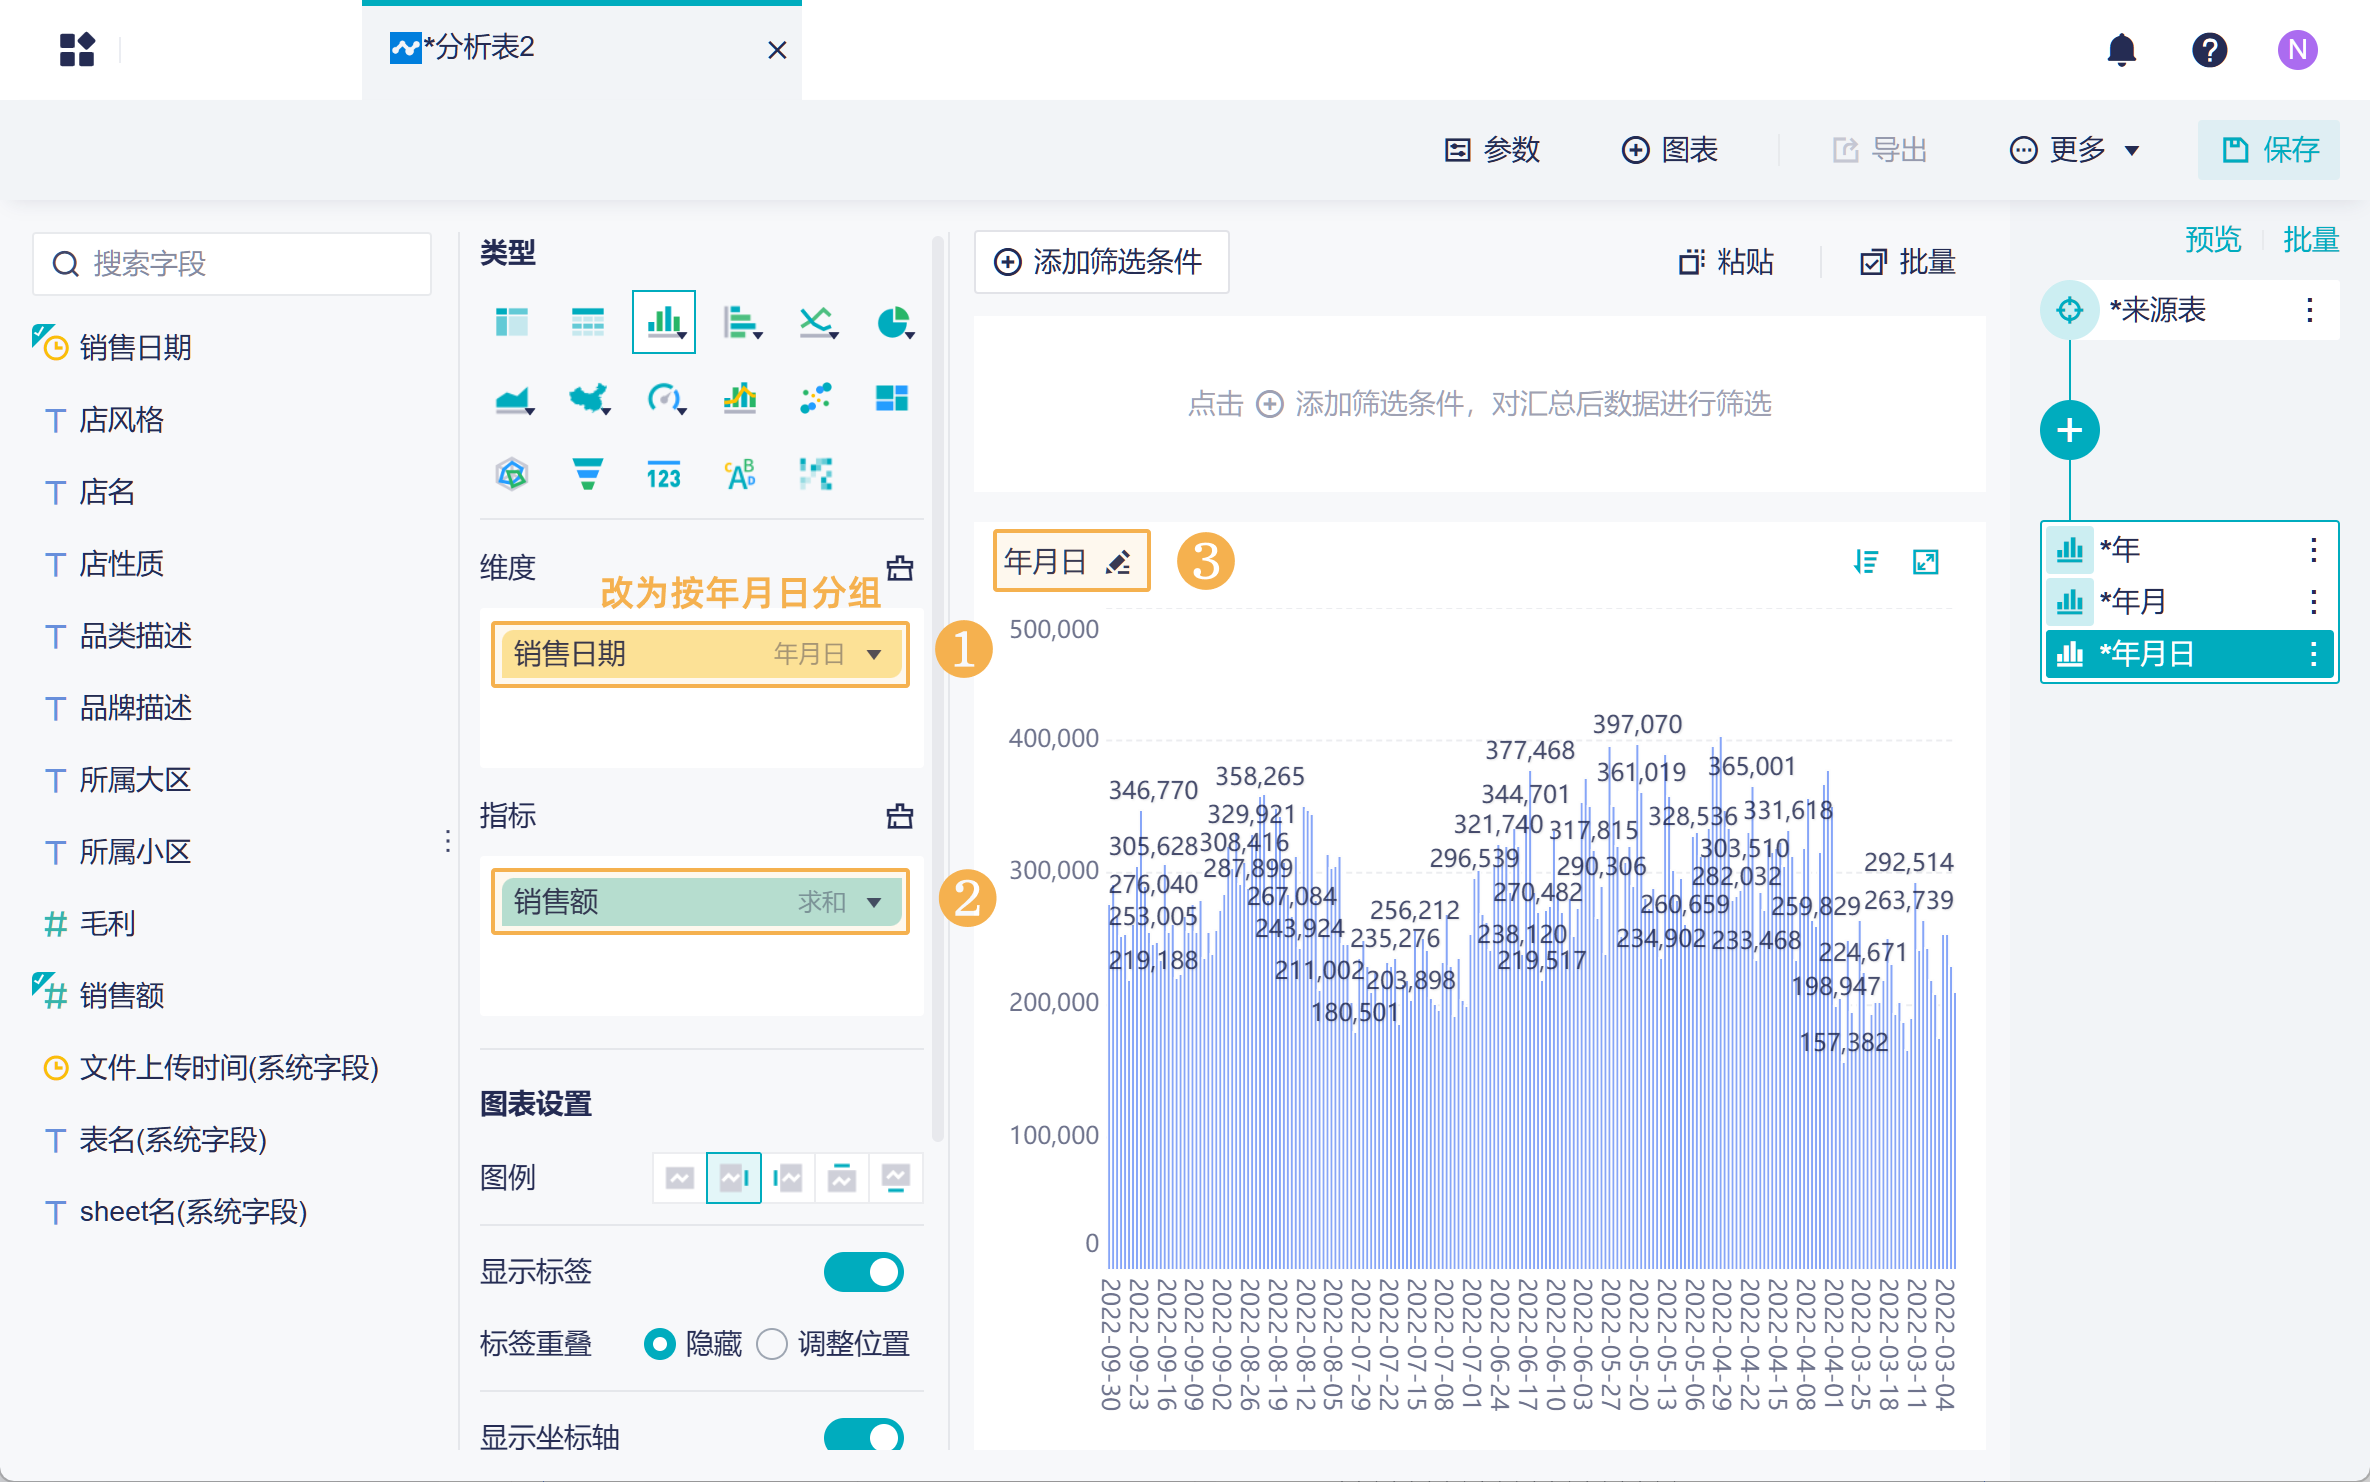Click the 保存 button
Viewport: 2370px width, 1482px height.
click(x=2269, y=150)
